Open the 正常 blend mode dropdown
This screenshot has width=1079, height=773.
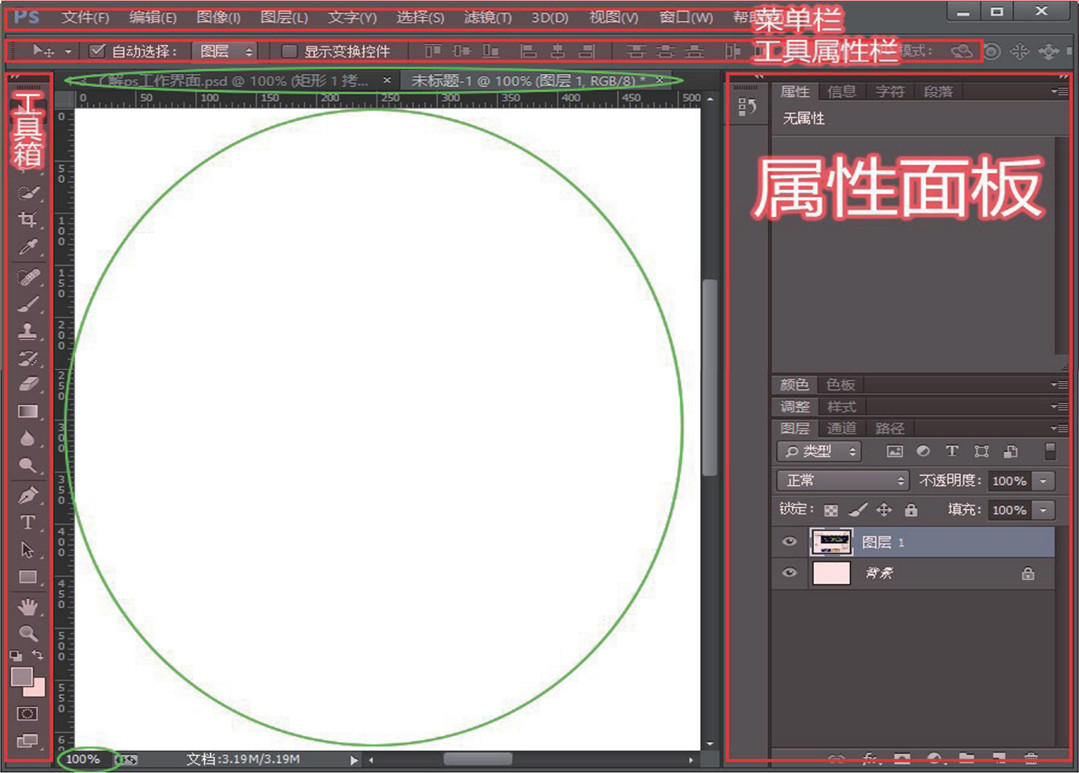pyautogui.click(x=843, y=480)
